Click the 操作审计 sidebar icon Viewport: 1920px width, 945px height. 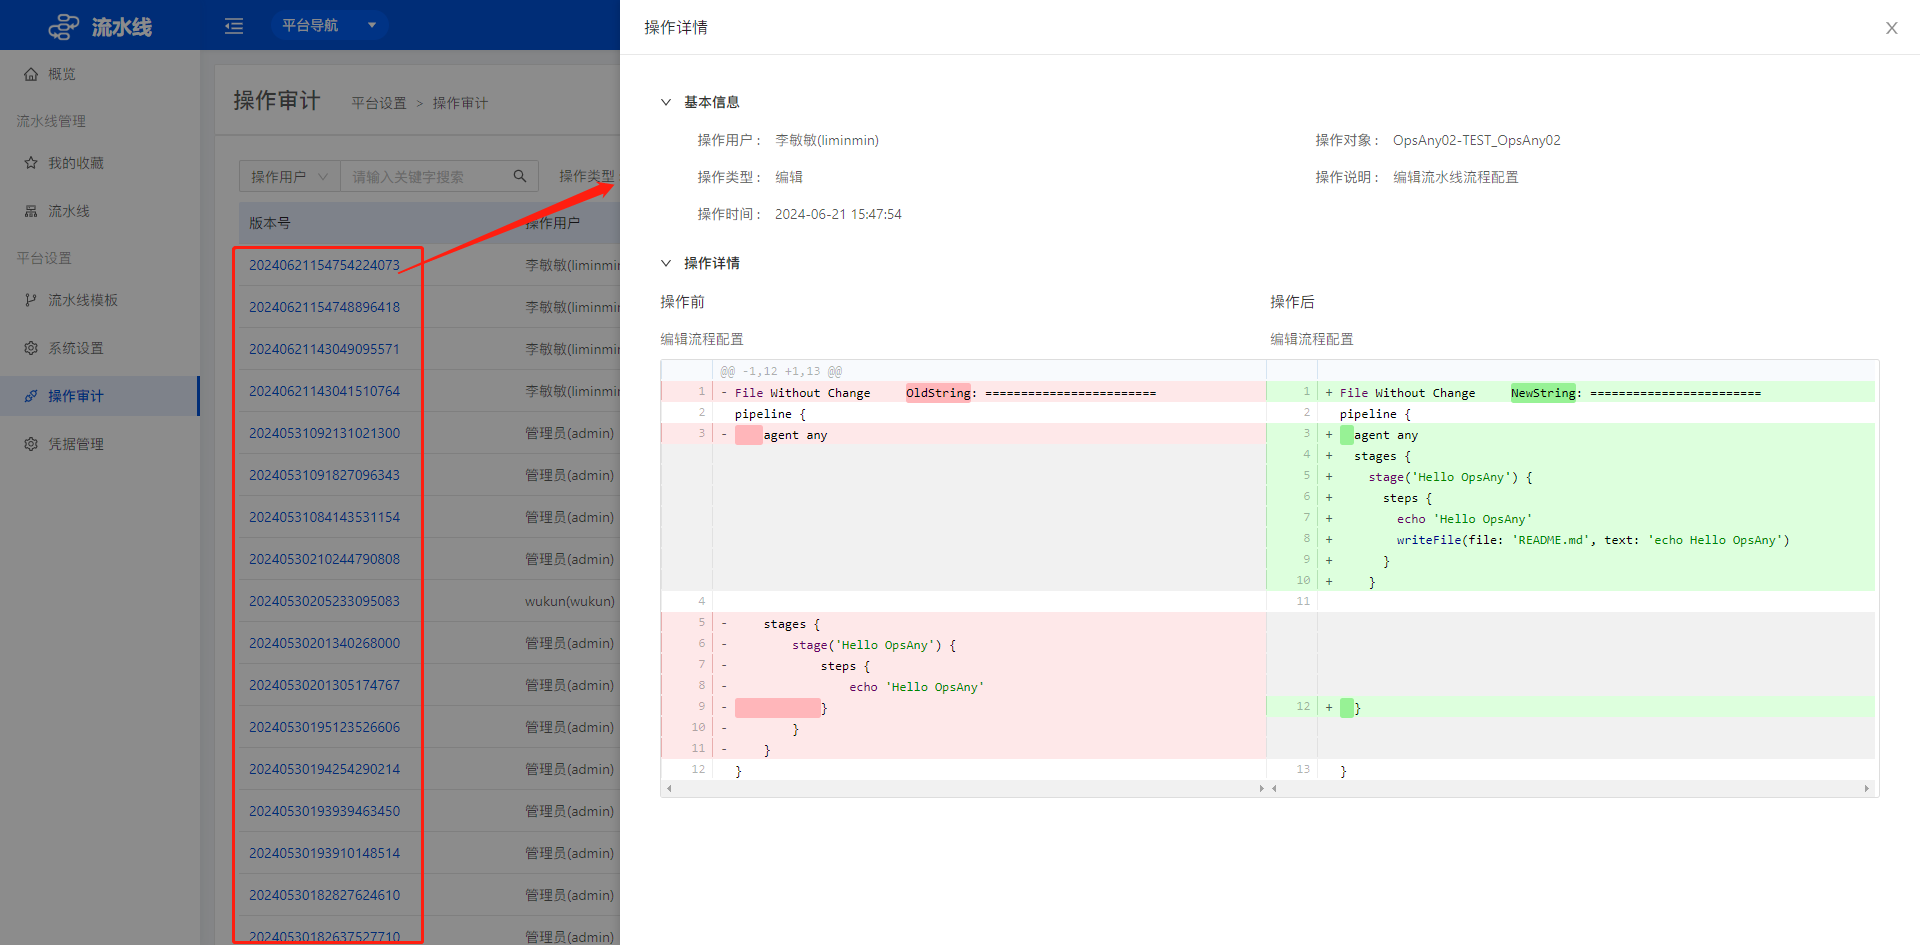31,396
